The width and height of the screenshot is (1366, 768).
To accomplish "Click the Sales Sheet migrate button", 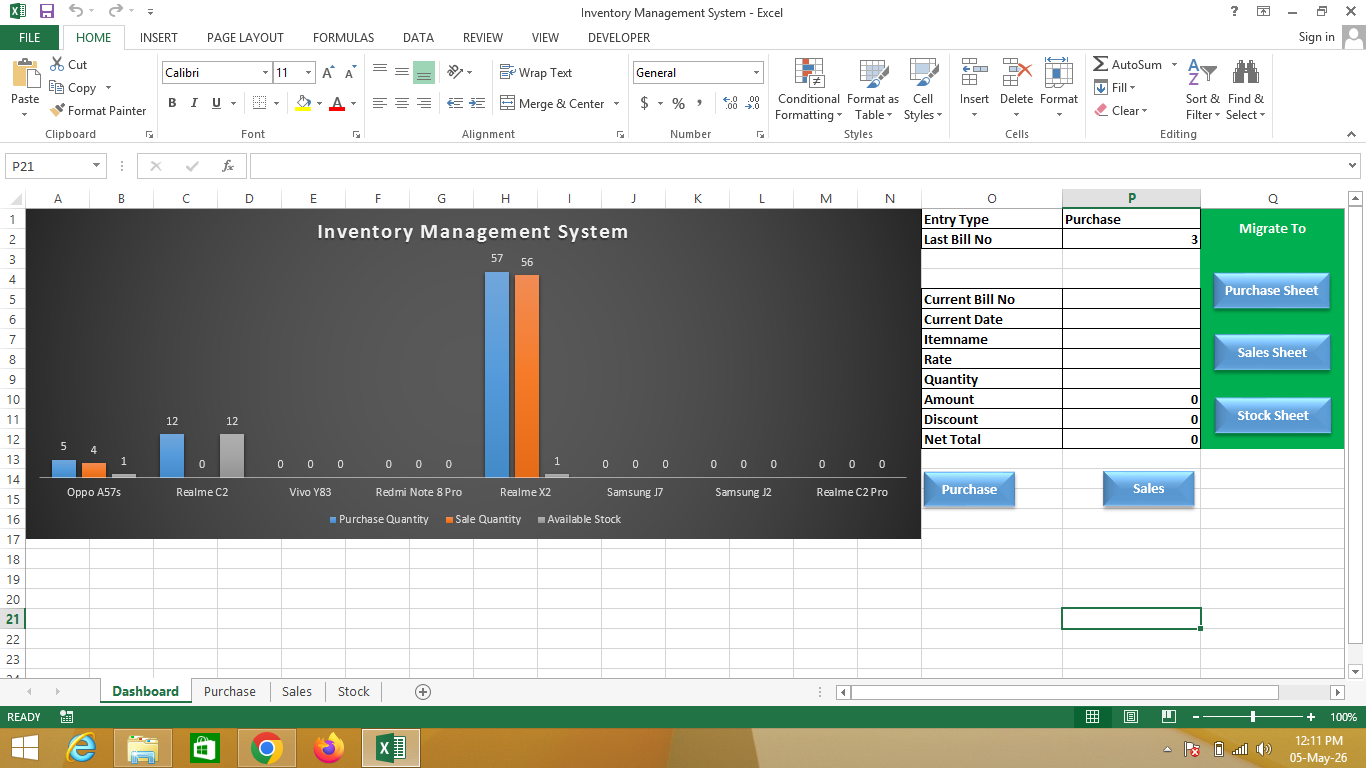I will click(1272, 353).
